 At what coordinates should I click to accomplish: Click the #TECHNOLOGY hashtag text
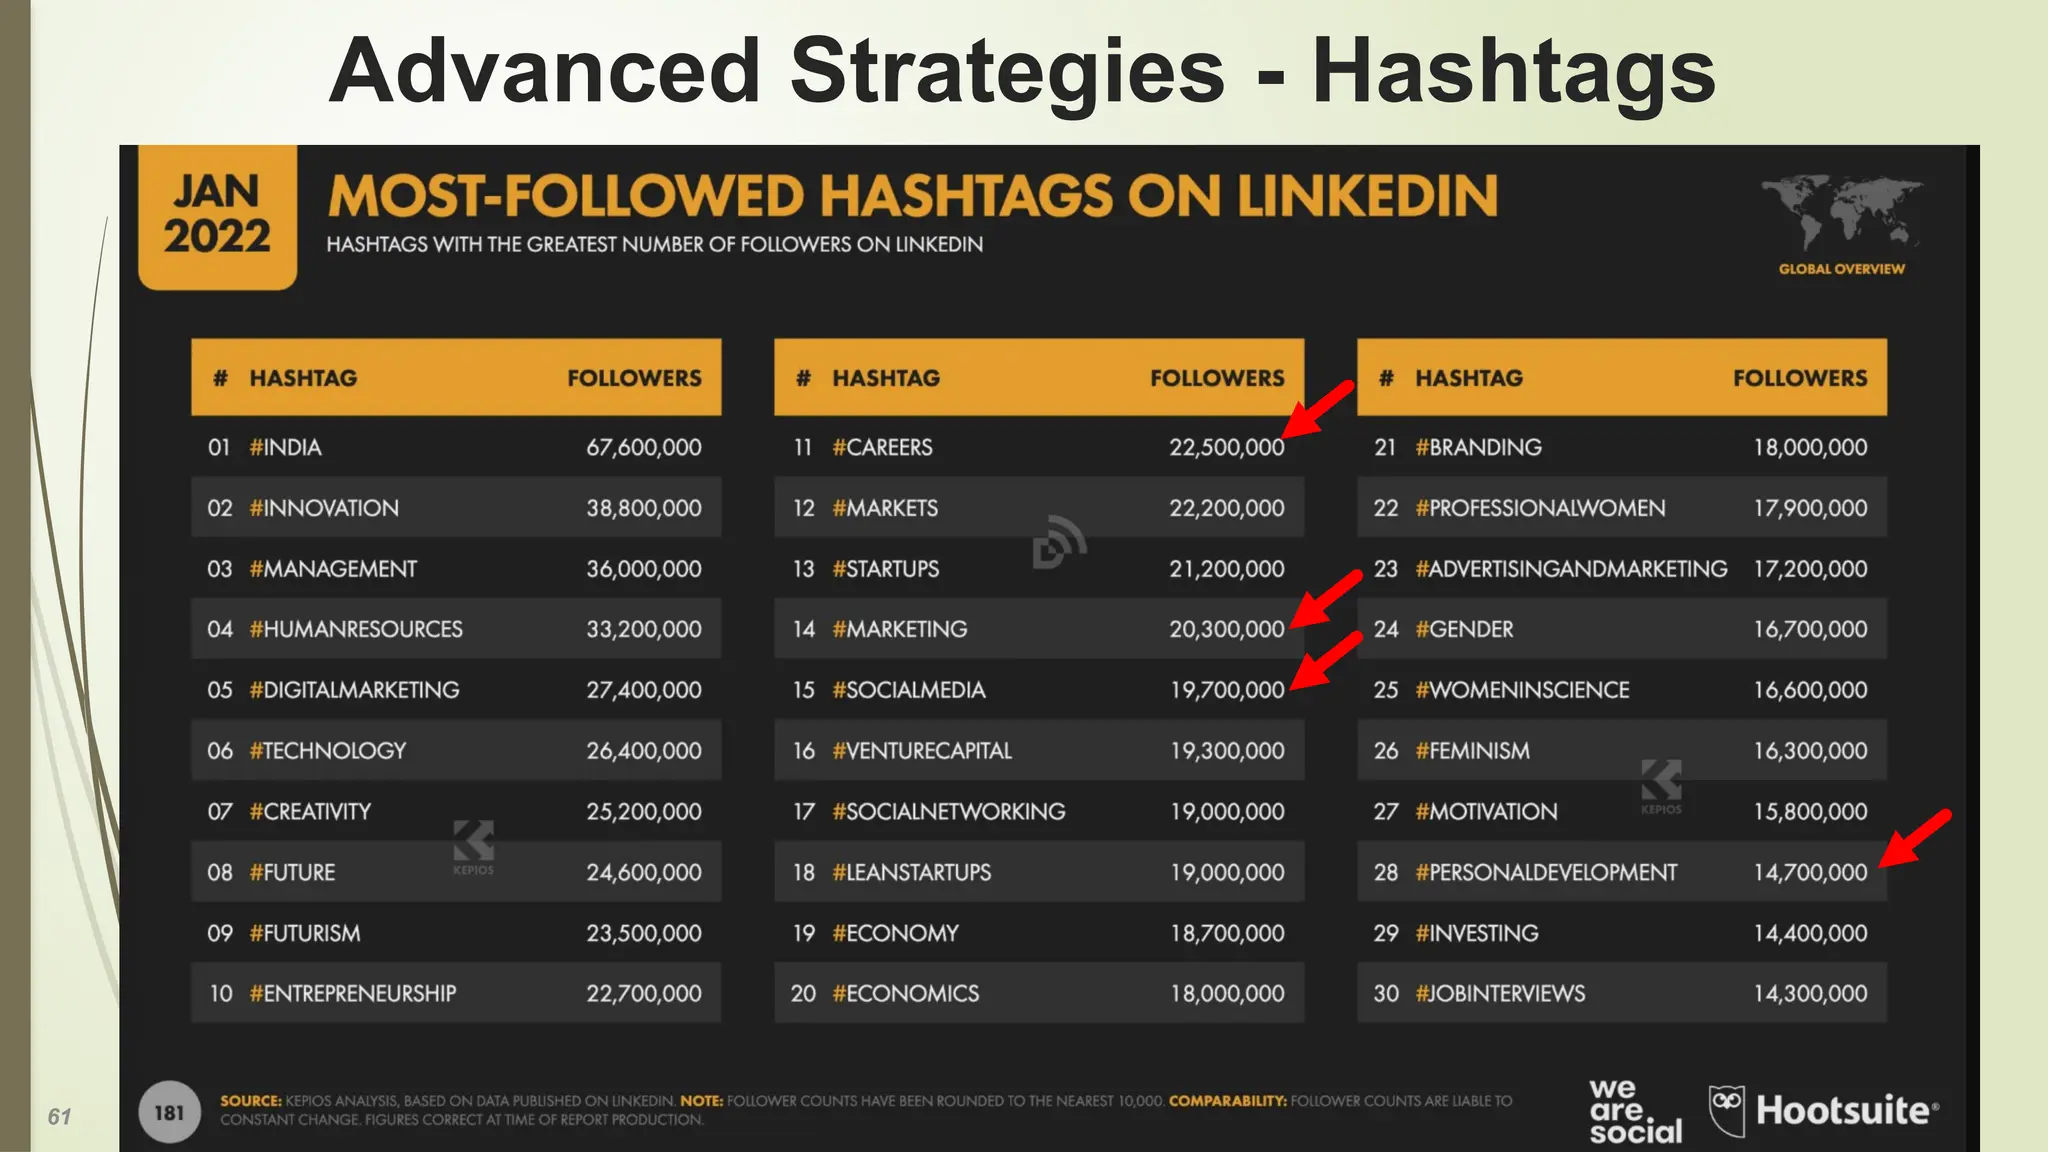(328, 751)
